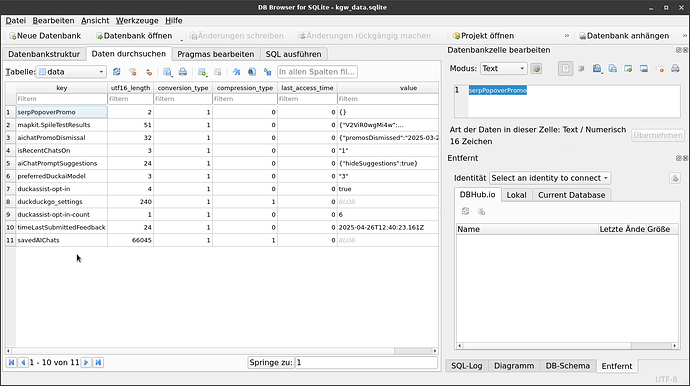
Task: Click the set cell to NULL icon
Action: tap(660, 69)
